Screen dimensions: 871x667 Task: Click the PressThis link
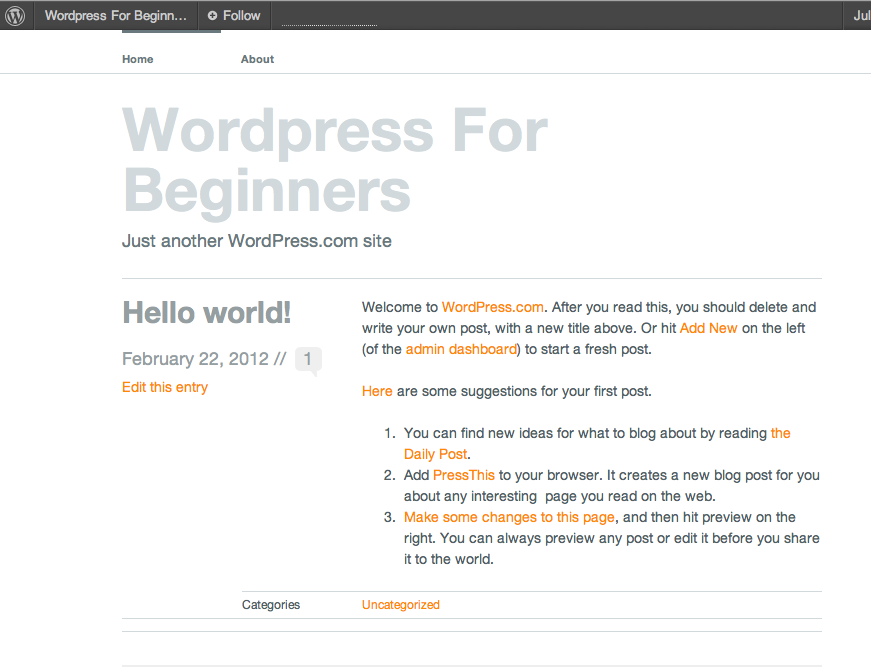[x=463, y=475]
